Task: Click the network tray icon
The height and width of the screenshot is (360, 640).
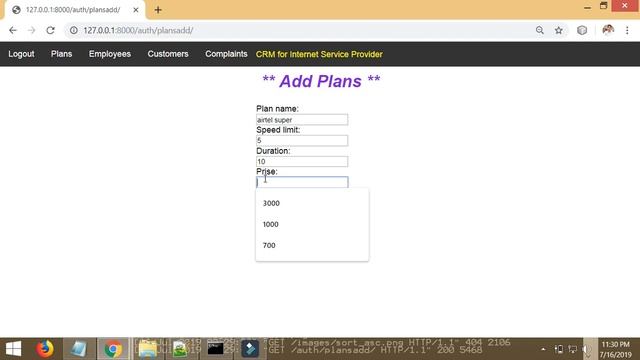Action: click(x=572, y=349)
